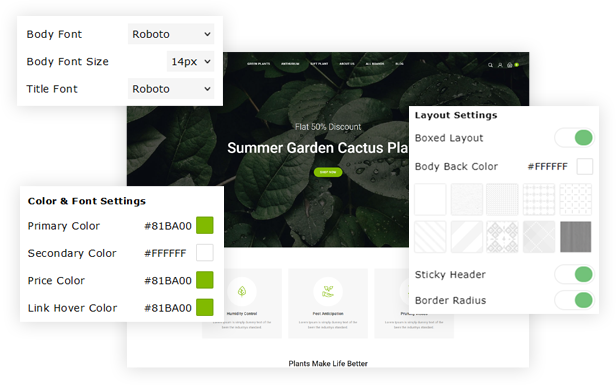The width and height of the screenshot is (616, 385).
Task: Click the Color & Font Settings heading
Action: [86, 201]
